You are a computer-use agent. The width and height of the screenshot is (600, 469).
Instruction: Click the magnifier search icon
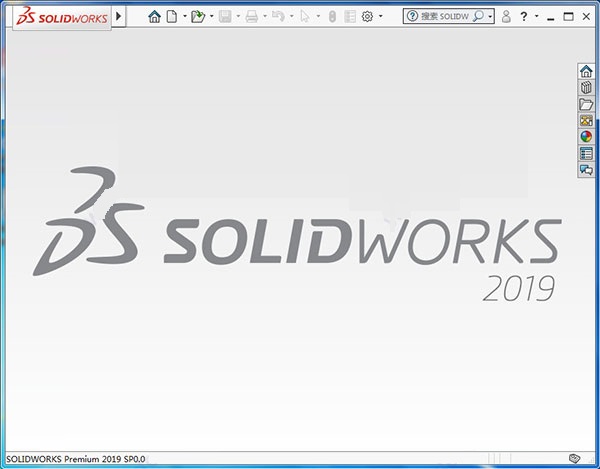tap(478, 16)
